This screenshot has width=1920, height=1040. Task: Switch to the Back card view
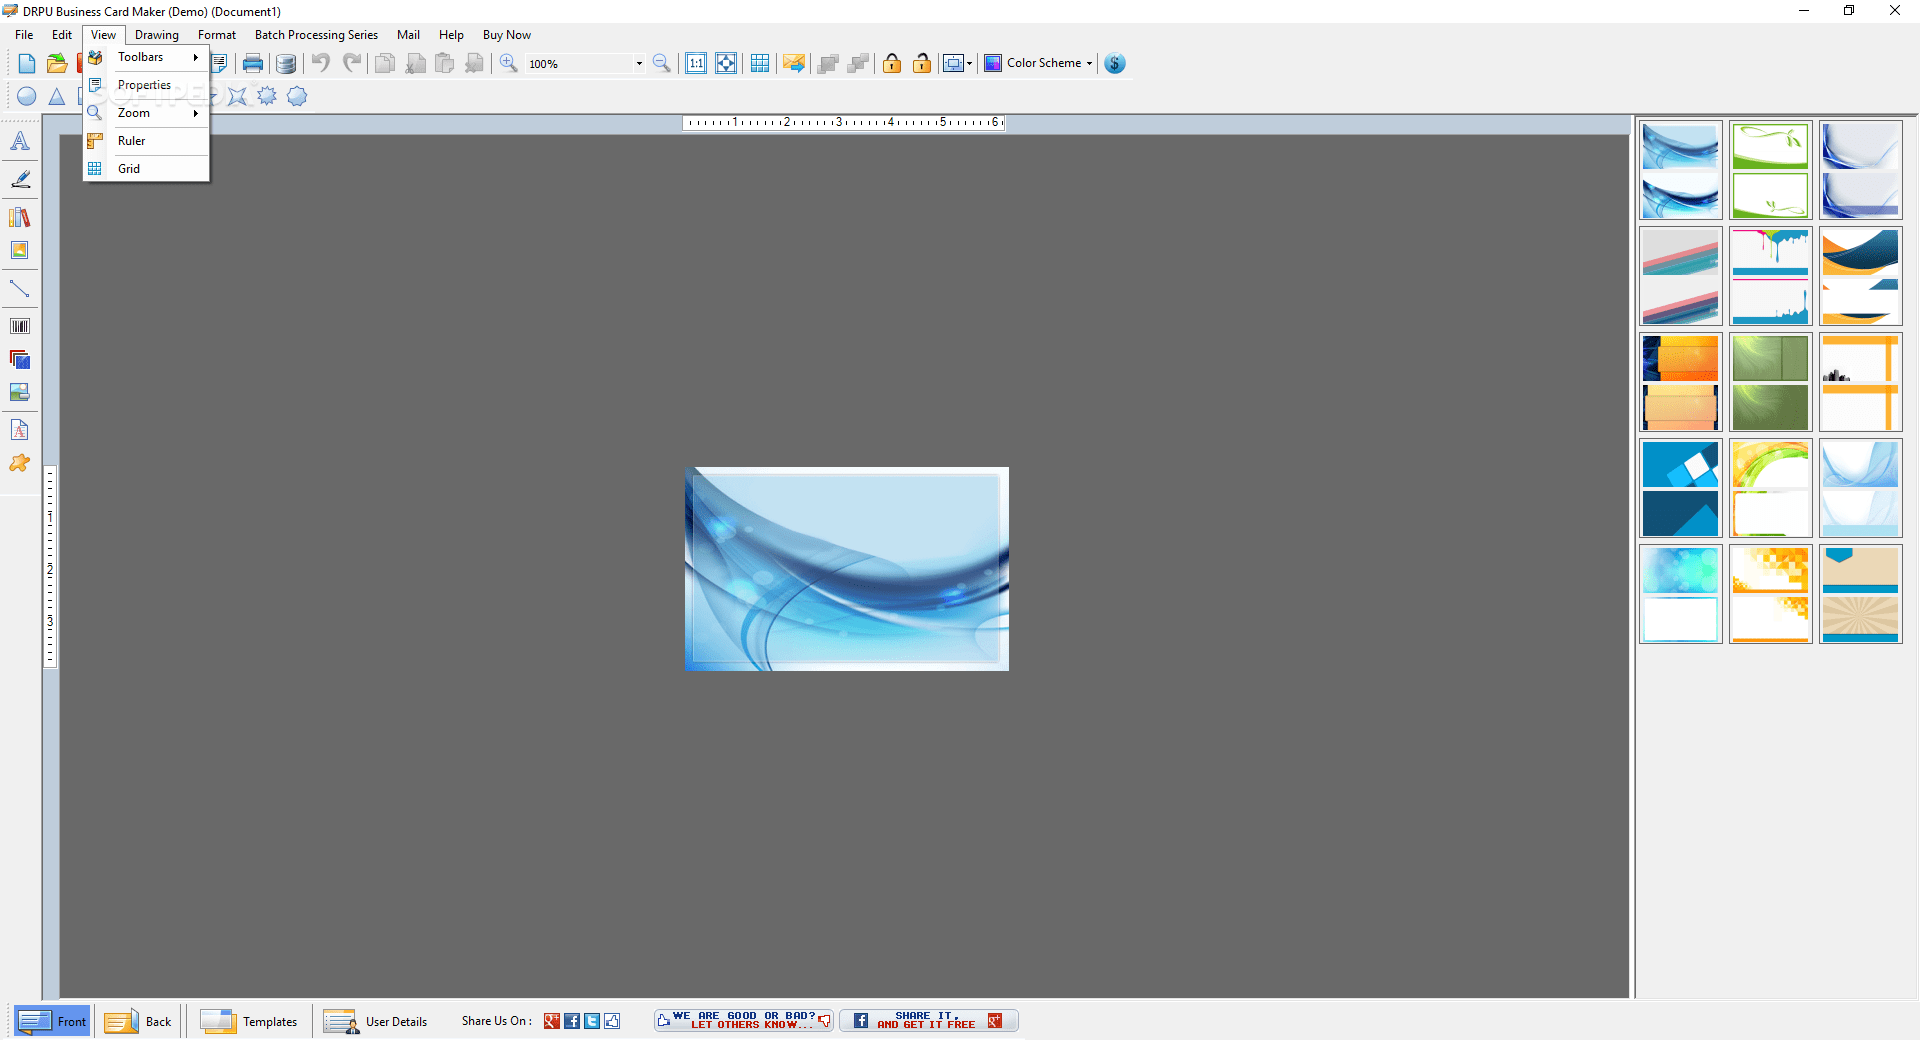point(139,1021)
